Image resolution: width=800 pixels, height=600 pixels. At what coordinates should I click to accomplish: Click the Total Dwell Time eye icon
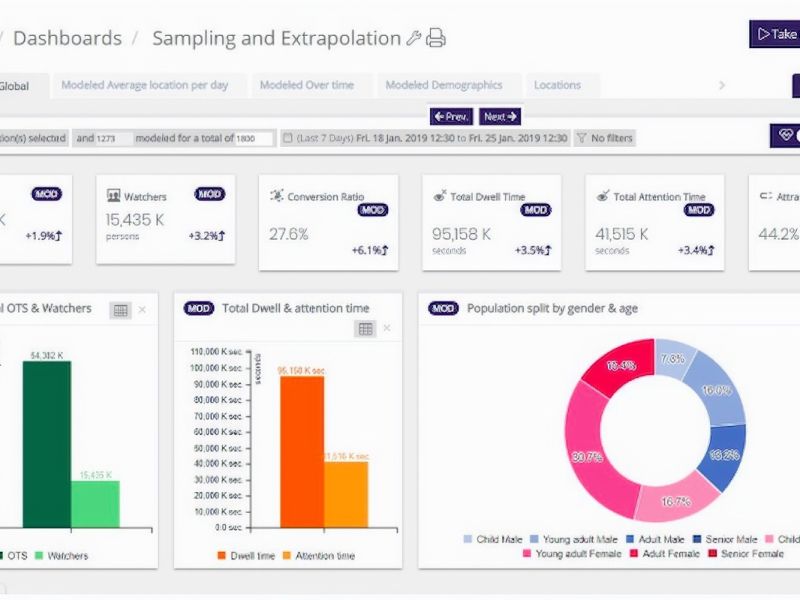click(x=440, y=196)
